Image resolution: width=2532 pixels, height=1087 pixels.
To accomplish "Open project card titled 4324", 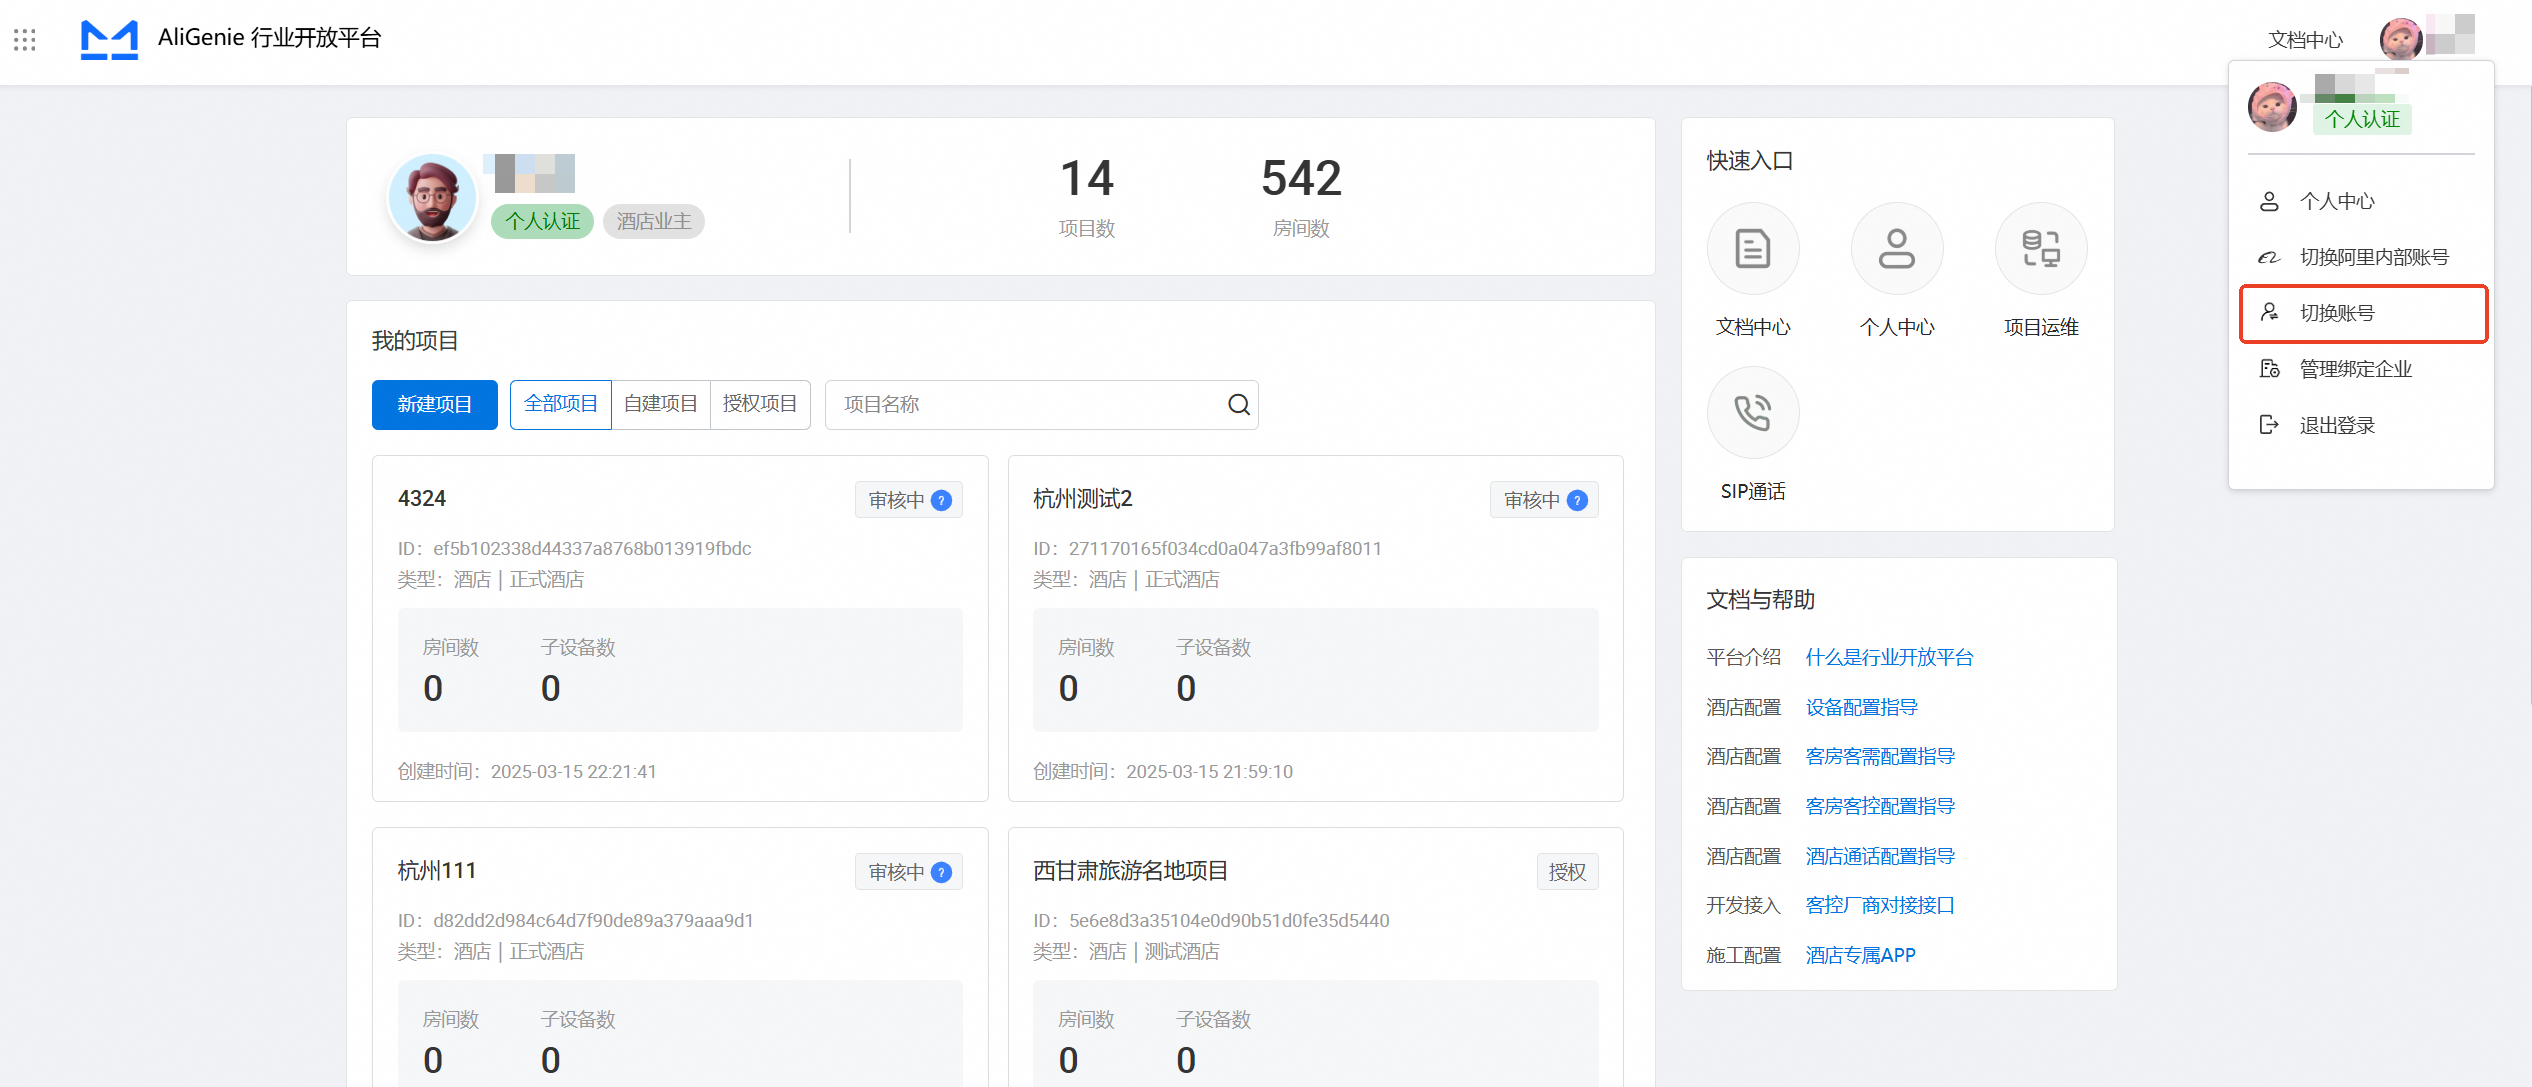I will tap(680, 629).
